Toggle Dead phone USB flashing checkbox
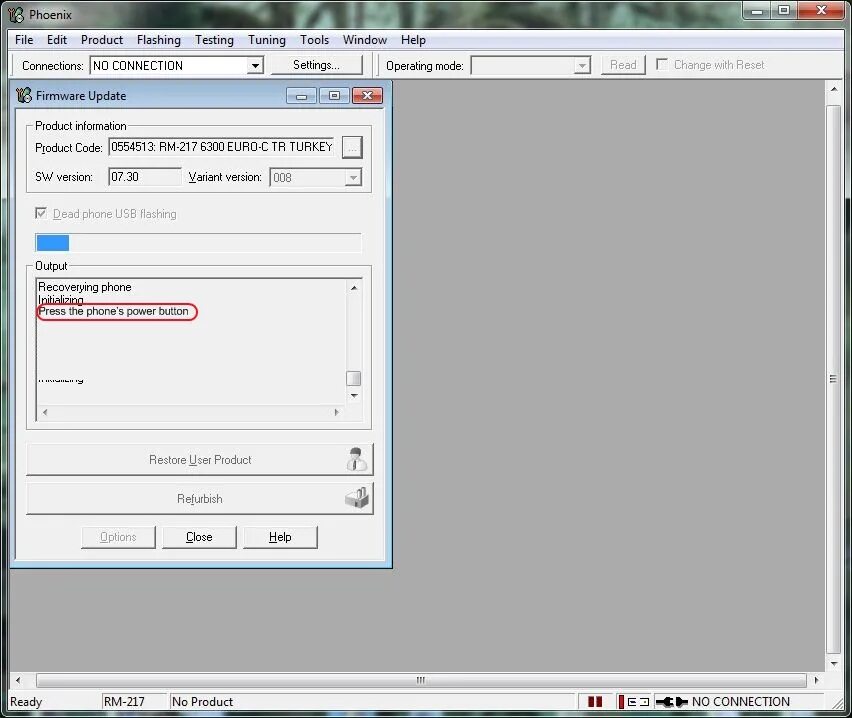Viewport: 852px width, 718px height. coord(41,213)
